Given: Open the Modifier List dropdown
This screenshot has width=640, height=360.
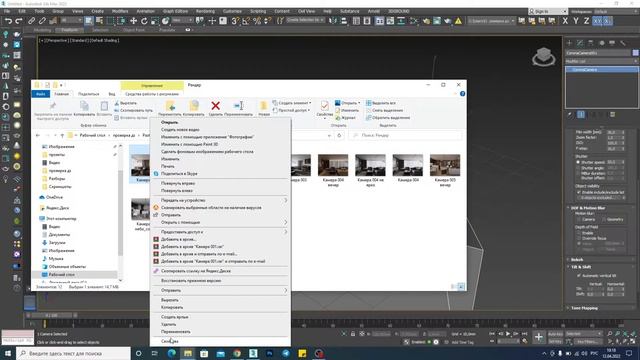Looking at the screenshot, I should (602, 61).
